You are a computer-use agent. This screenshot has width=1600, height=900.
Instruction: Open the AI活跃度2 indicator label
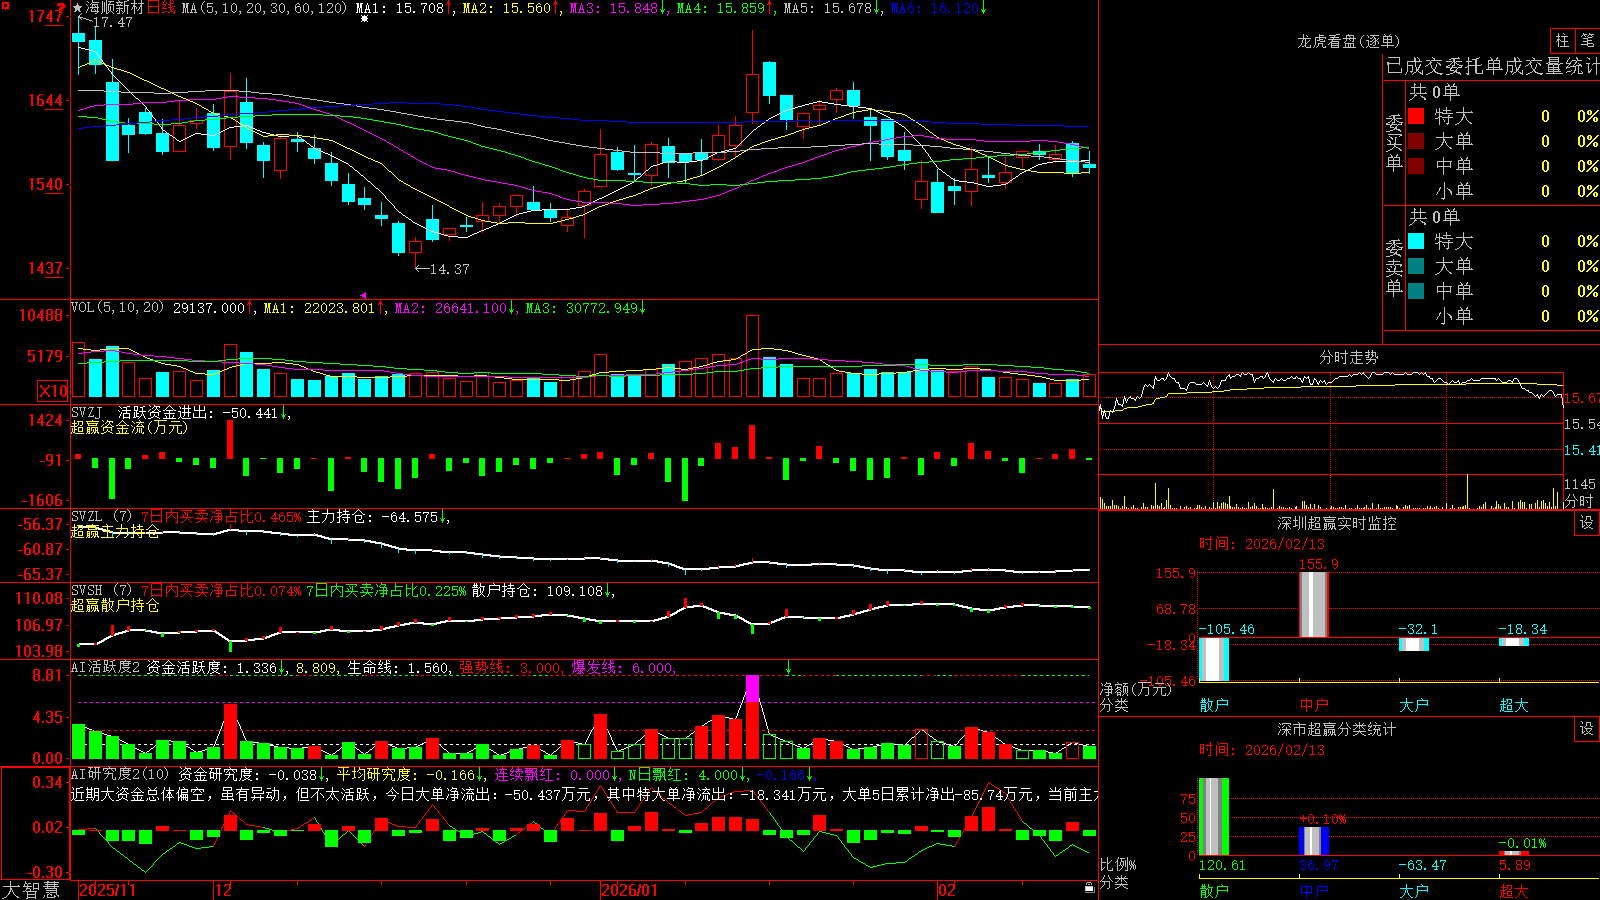(106, 667)
